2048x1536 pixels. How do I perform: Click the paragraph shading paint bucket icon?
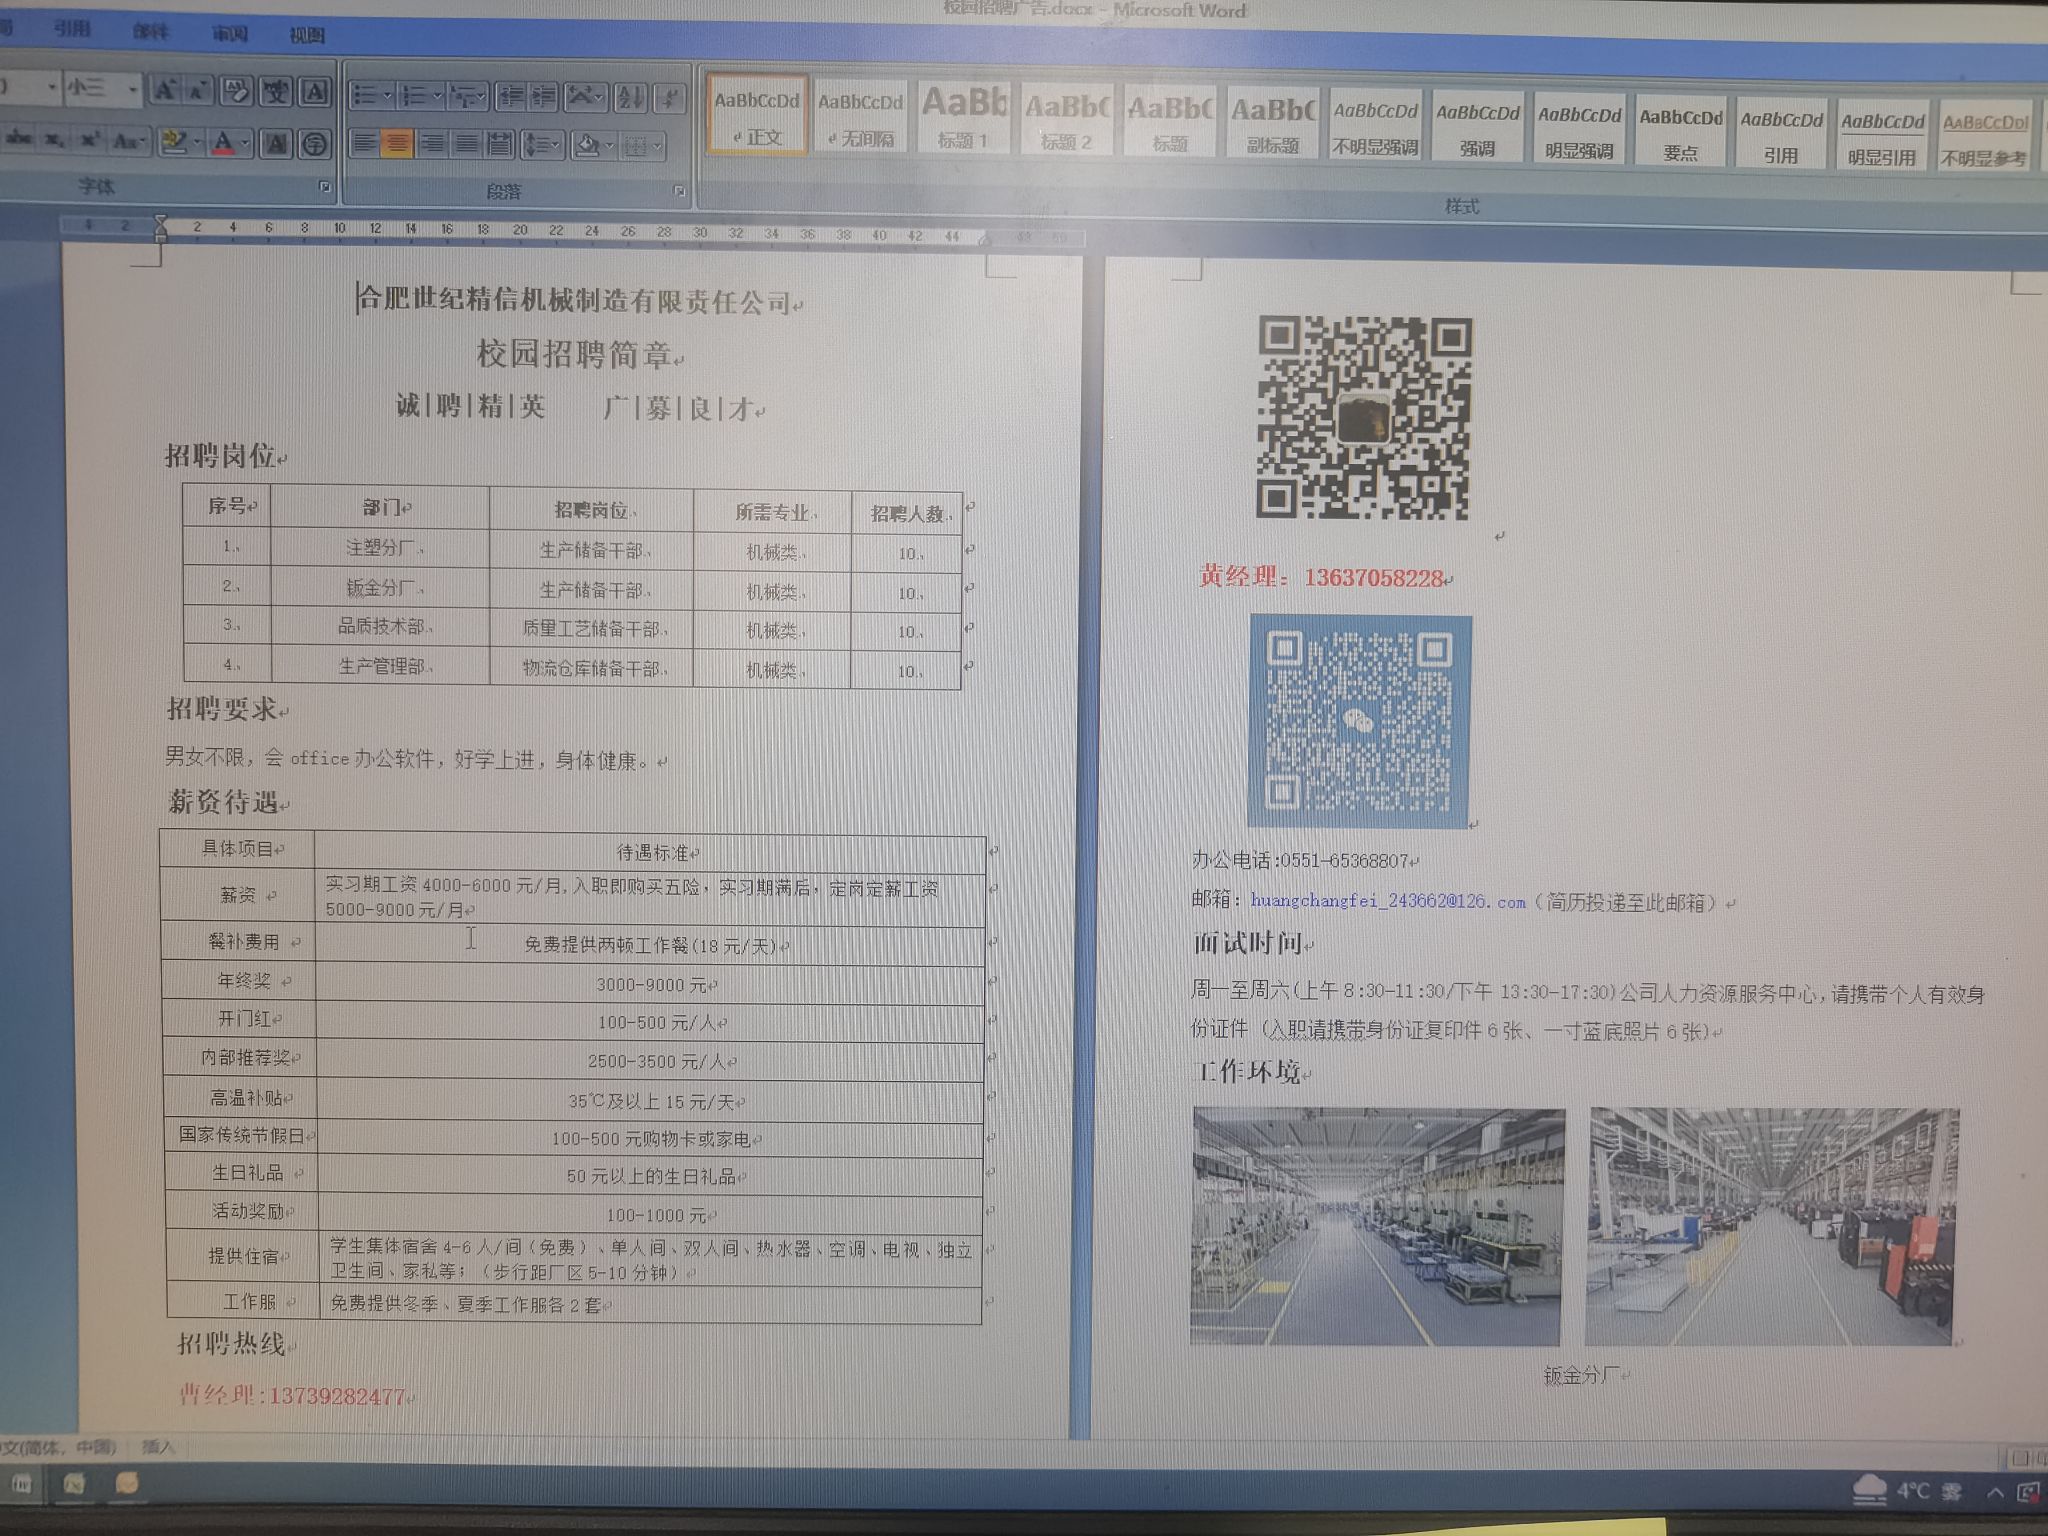[x=587, y=147]
